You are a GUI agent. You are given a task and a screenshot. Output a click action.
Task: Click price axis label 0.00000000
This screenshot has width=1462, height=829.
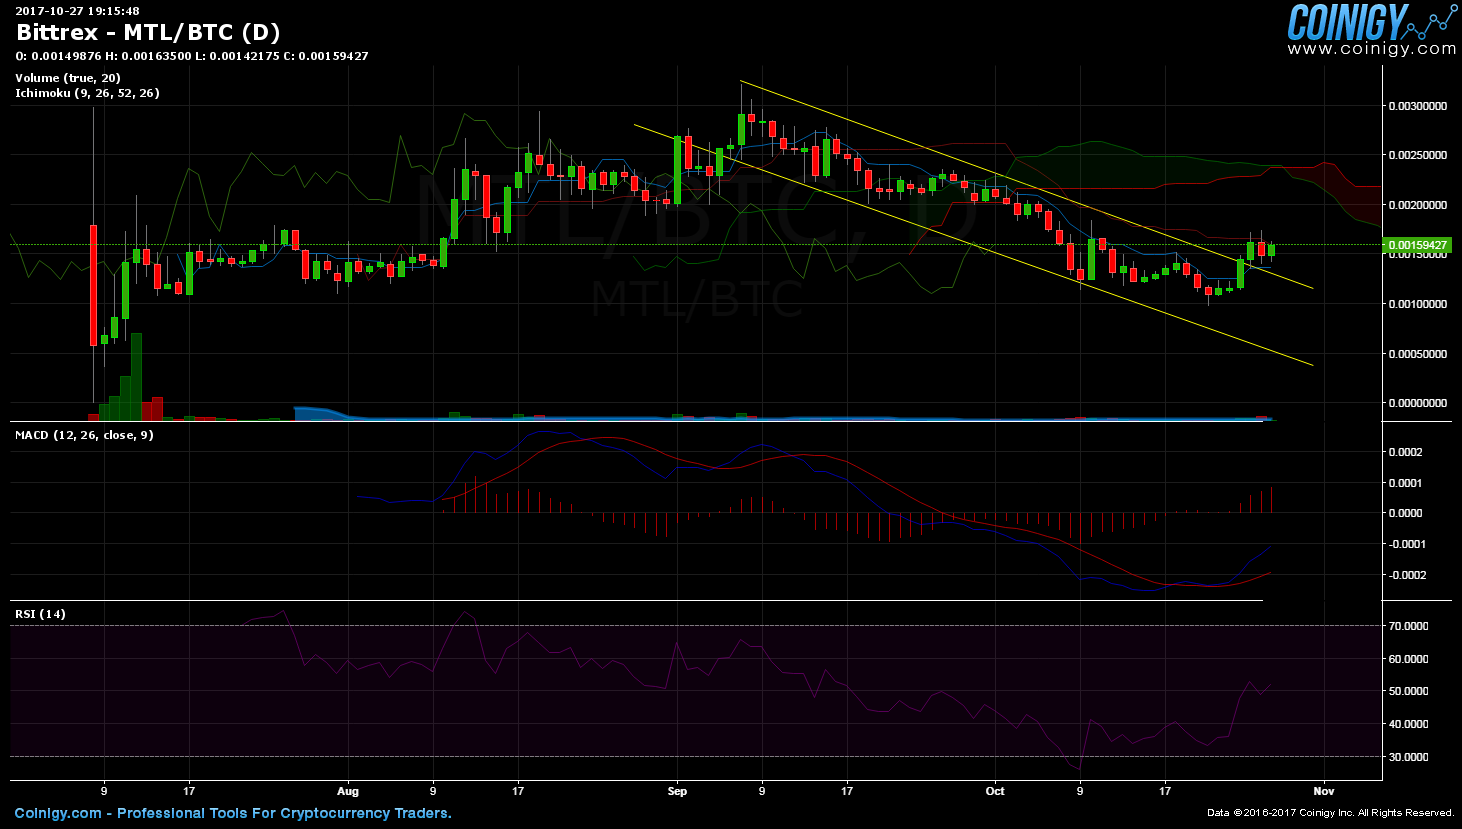point(1417,403)
